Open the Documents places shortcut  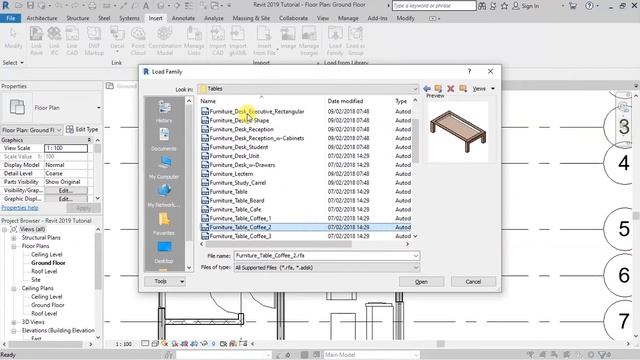(x=164, y=139)
